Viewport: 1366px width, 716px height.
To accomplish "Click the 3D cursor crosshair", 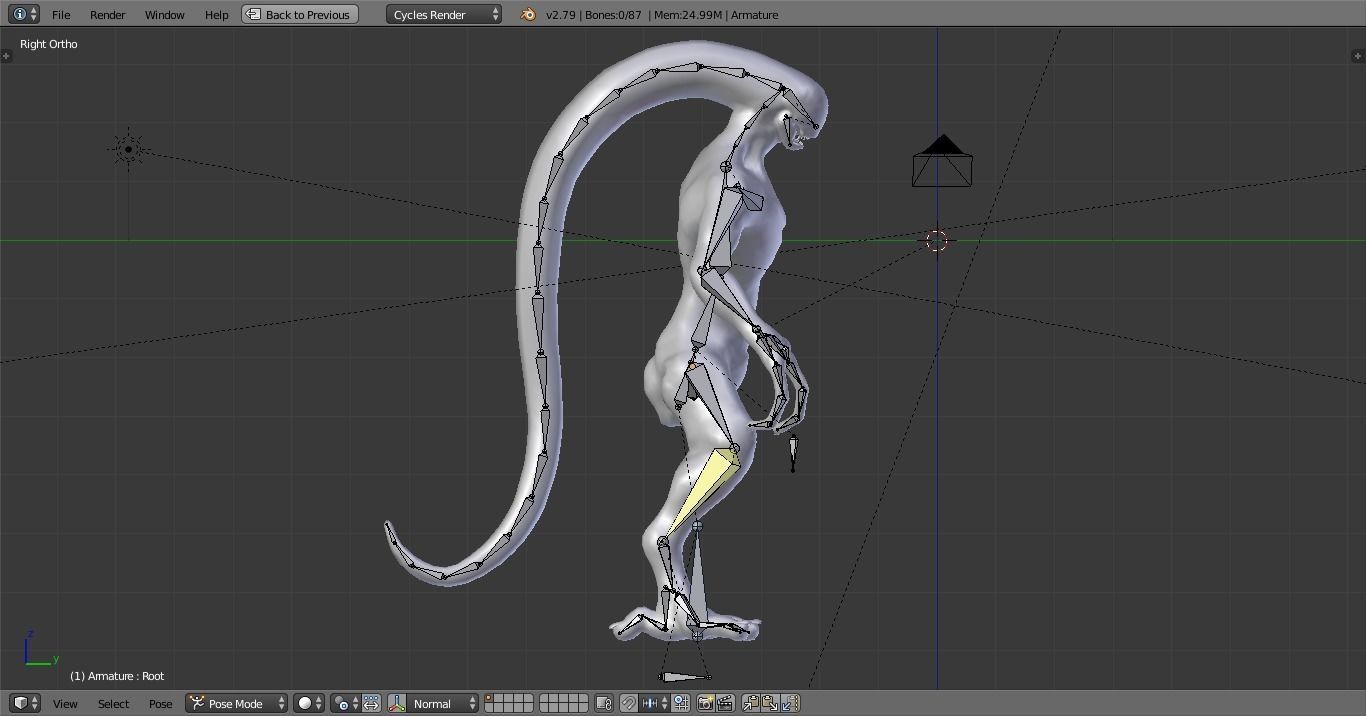I will (x=937, y=241).
